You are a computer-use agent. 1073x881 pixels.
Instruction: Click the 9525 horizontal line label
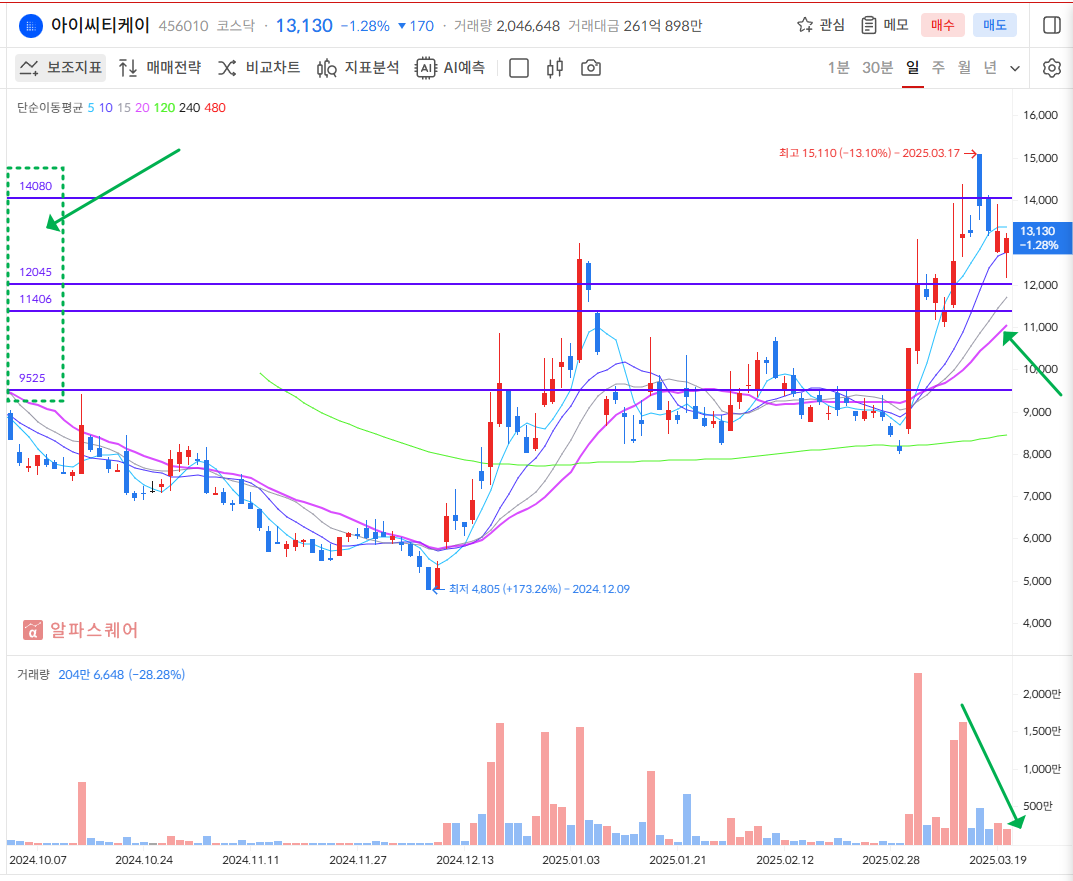click(x=32, y=379)
